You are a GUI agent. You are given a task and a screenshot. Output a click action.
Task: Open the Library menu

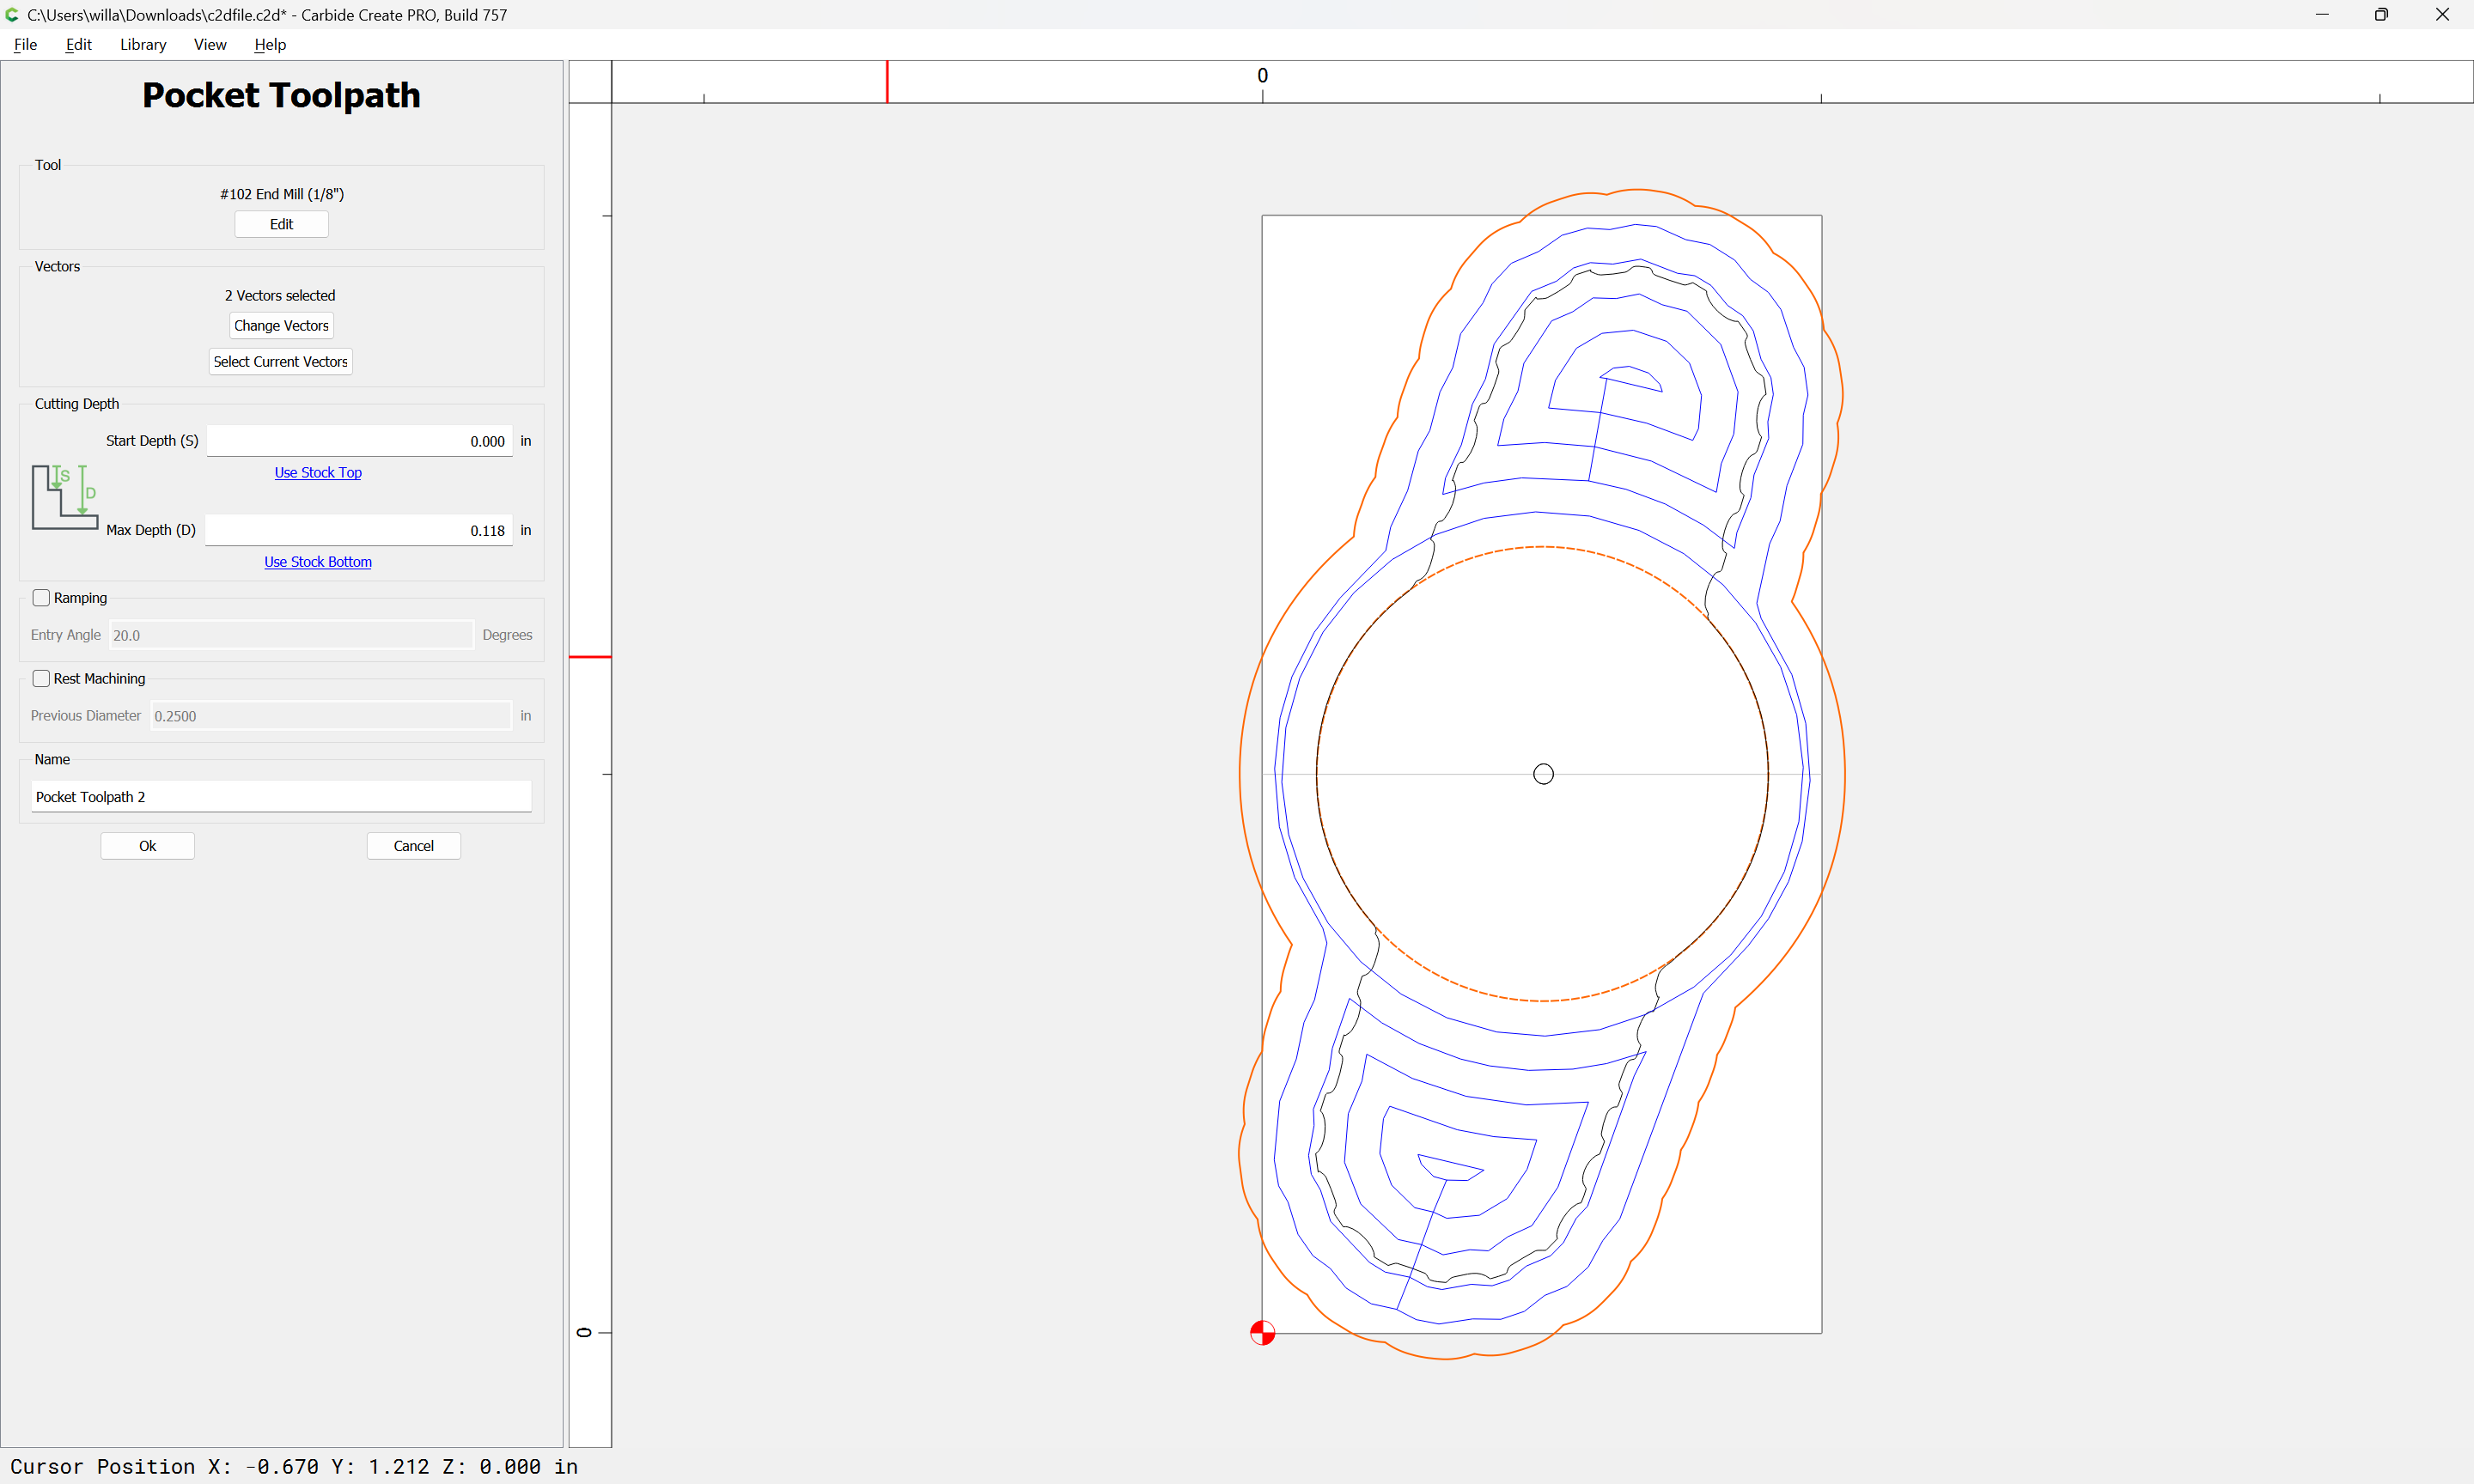[x=143, y=44]
